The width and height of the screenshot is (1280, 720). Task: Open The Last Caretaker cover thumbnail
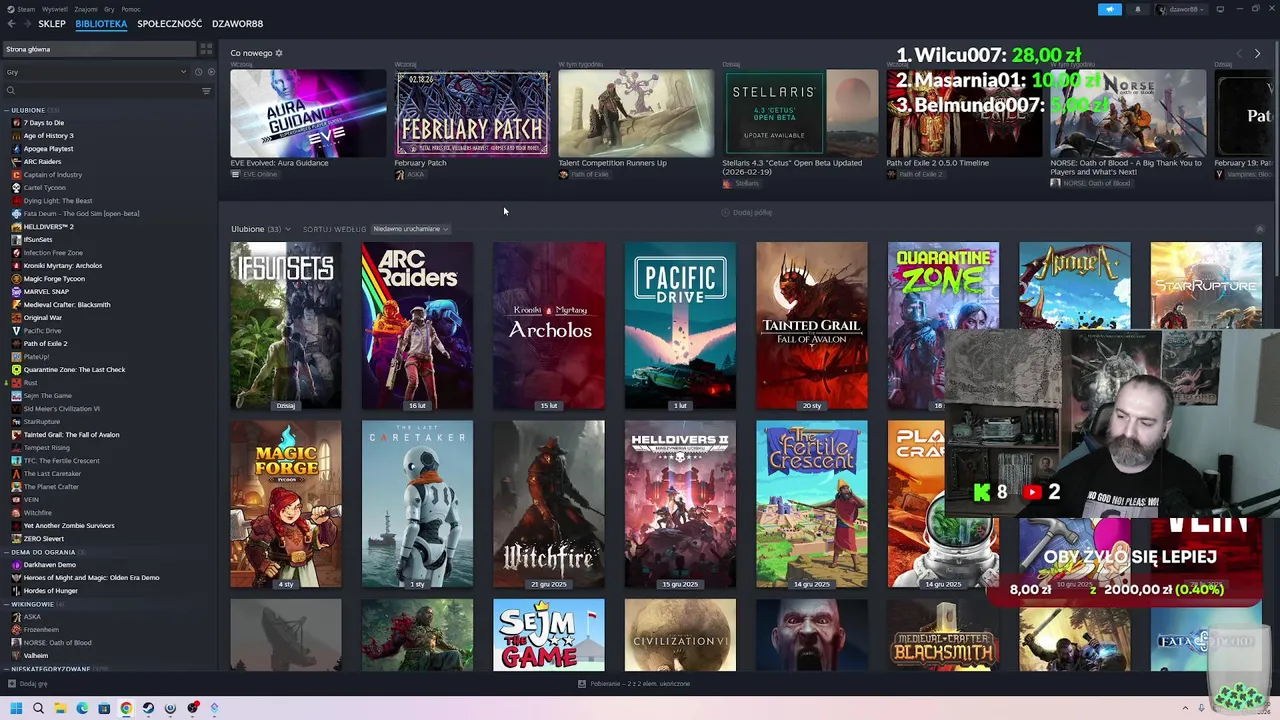(417, 504)
